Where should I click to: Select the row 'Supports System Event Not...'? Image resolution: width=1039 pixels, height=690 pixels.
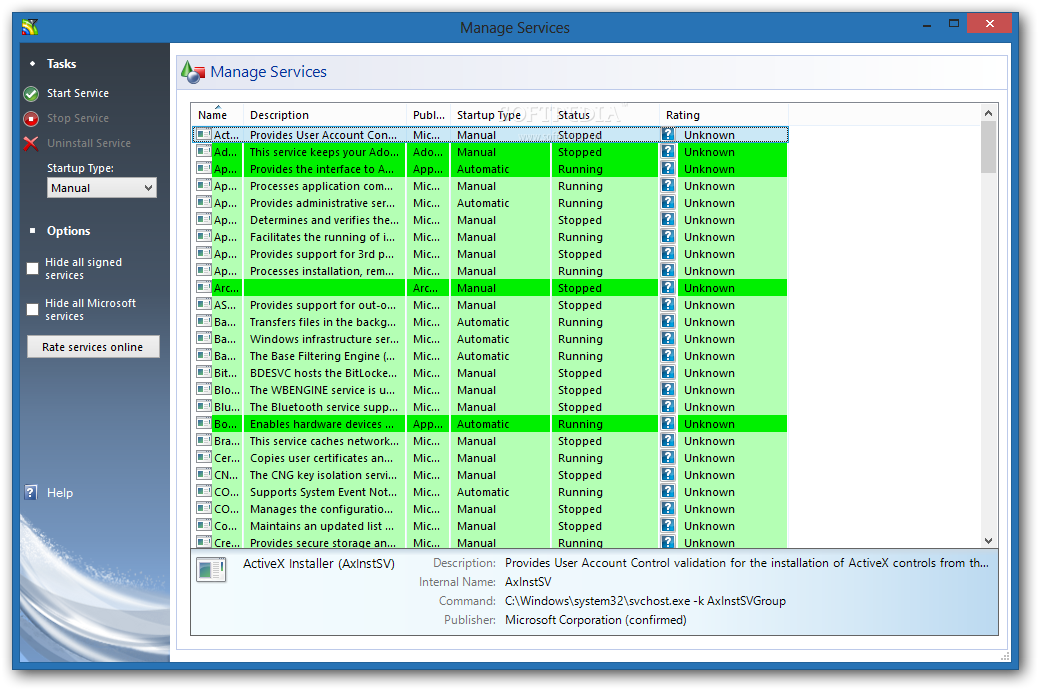tap(490, 492)
